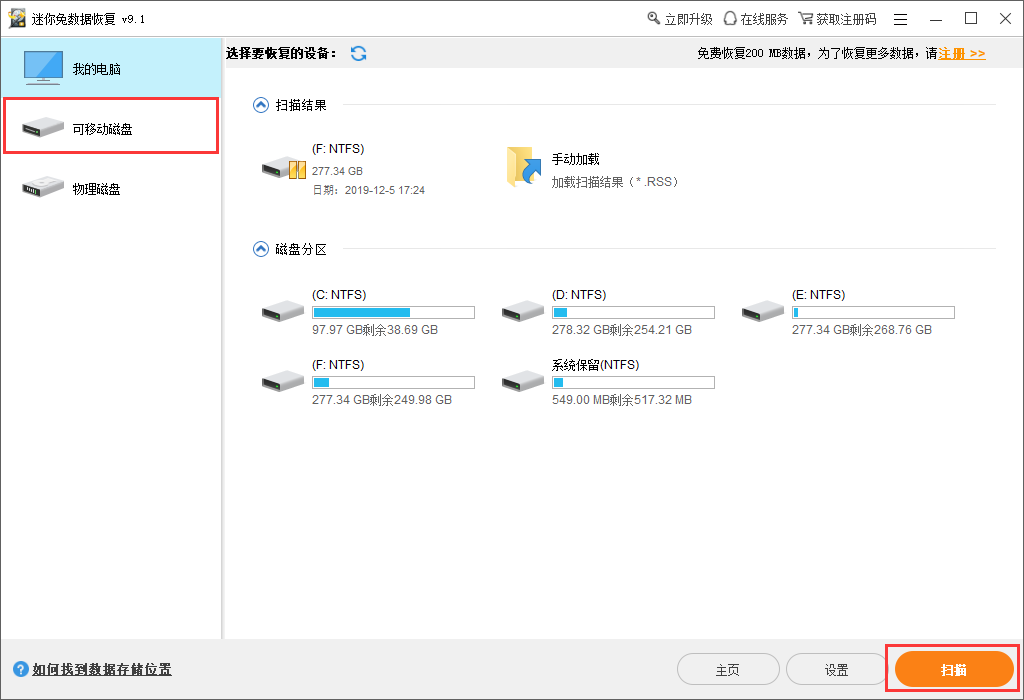The height and width of the screenshot is (700, 1024).
Task: Click the 扫描 button
Action: coord(953,669)
